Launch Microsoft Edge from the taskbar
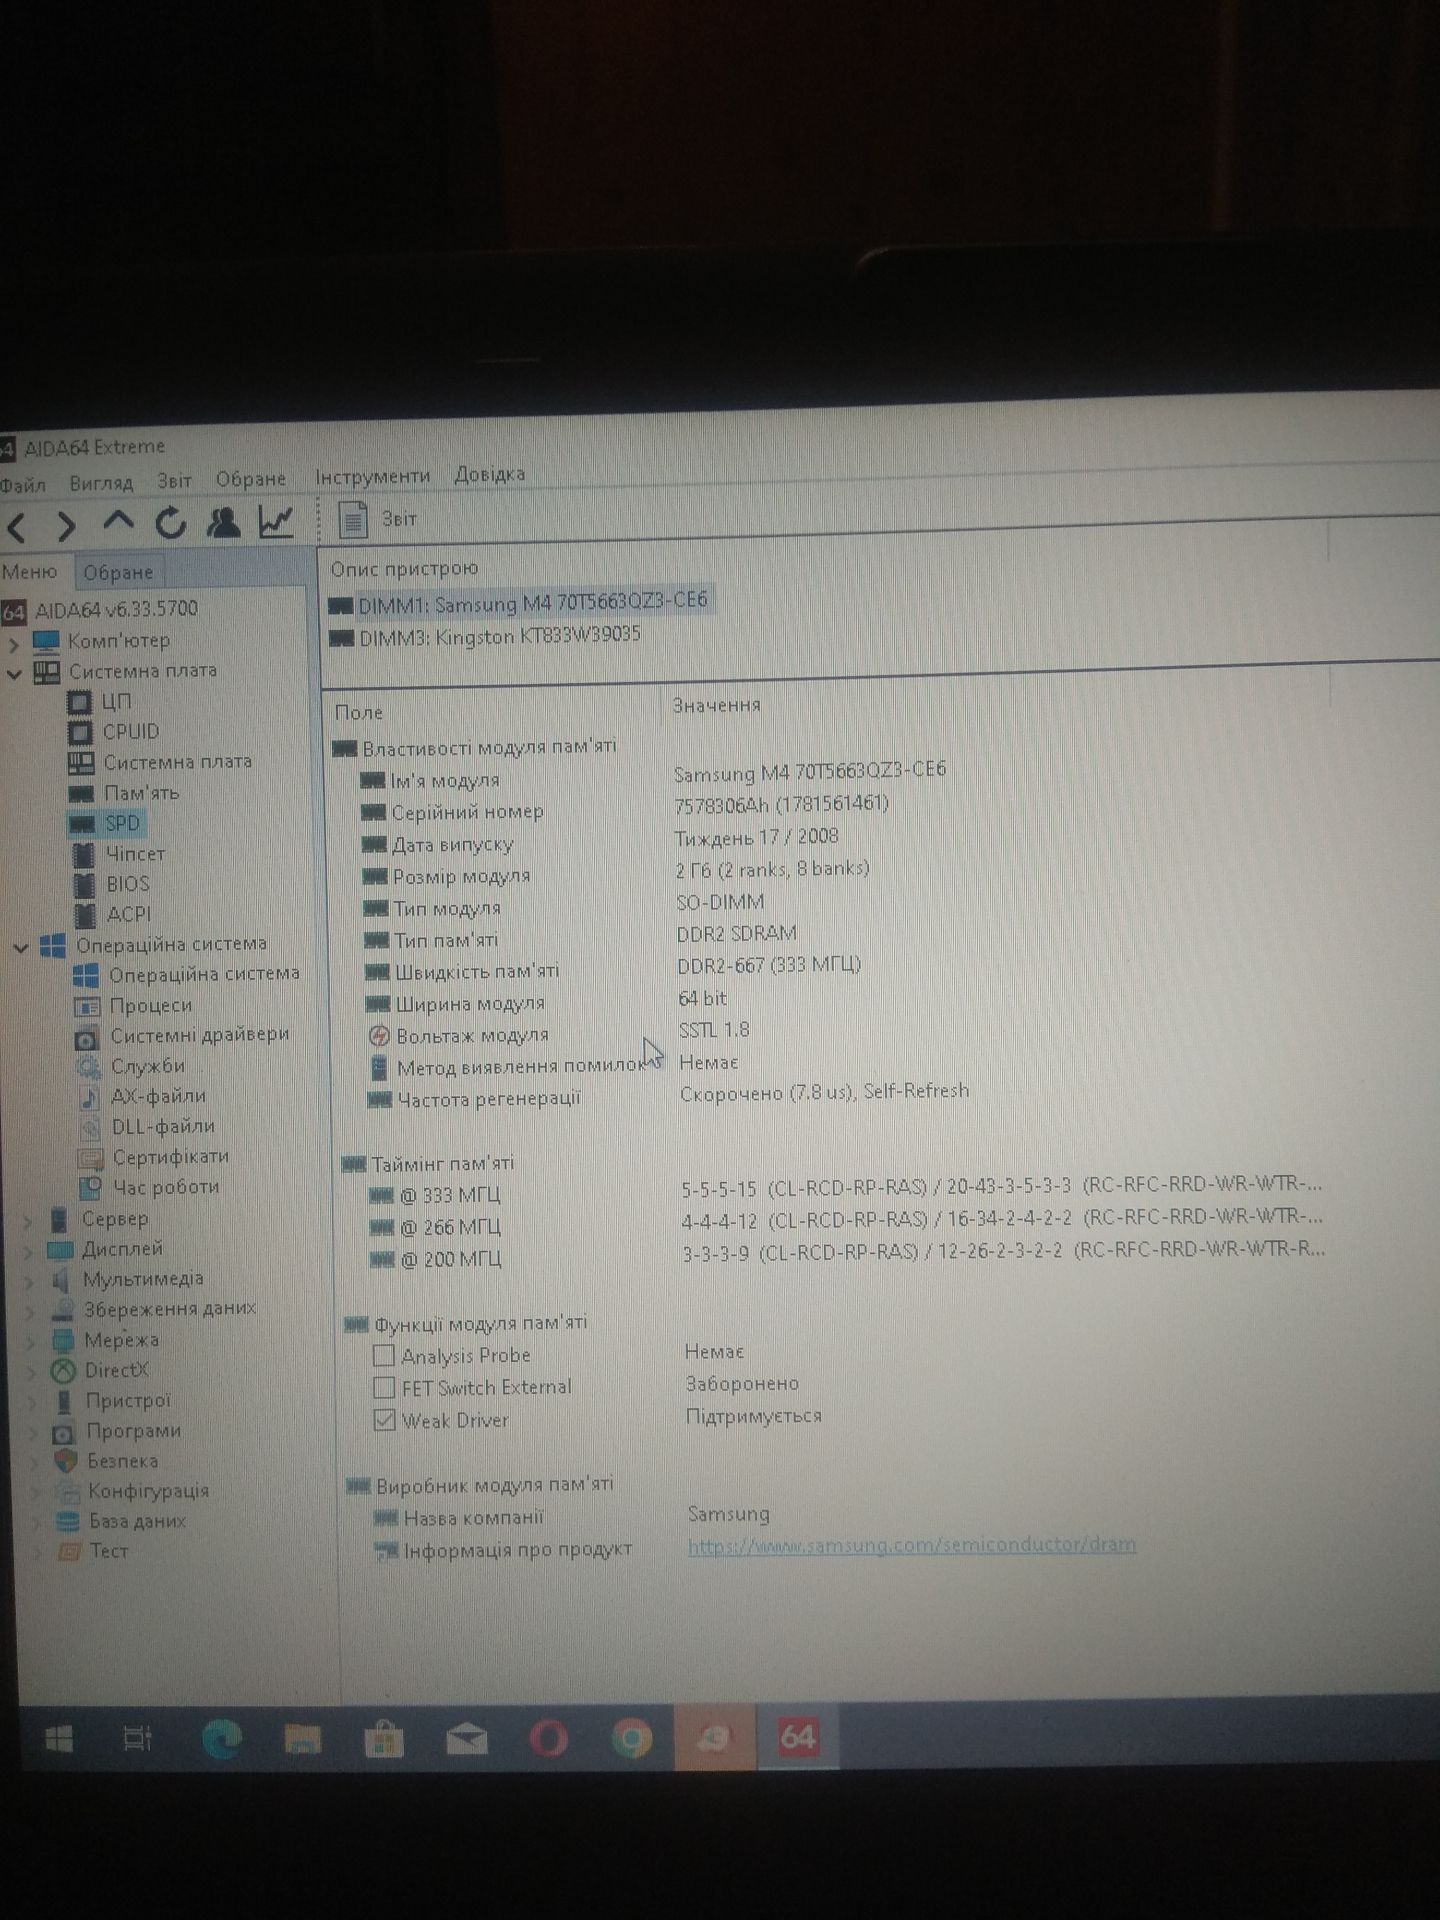The width and height of the screenshot is (1440, 1920). coord(222,1740)
